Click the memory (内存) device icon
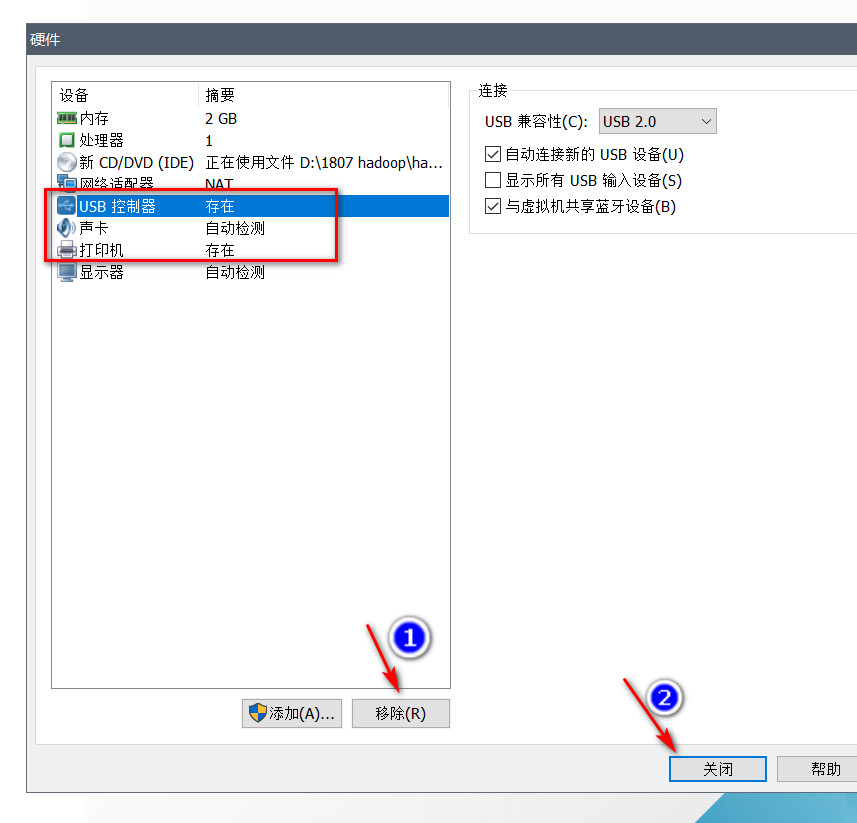Image resolution: width=857 pixels, height=823 pixels. [x=67, y=118]
